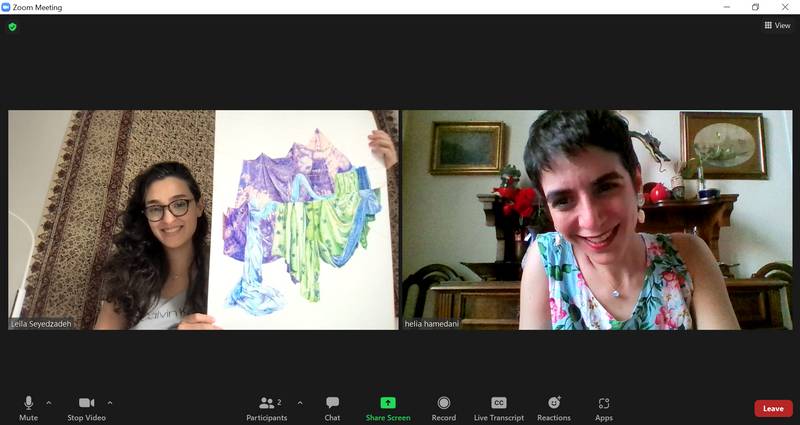Image resolution: width=800 pixels, height=425 pixels.
Task: Maximize the Zoom Meeting window
Action: [756, 7]
